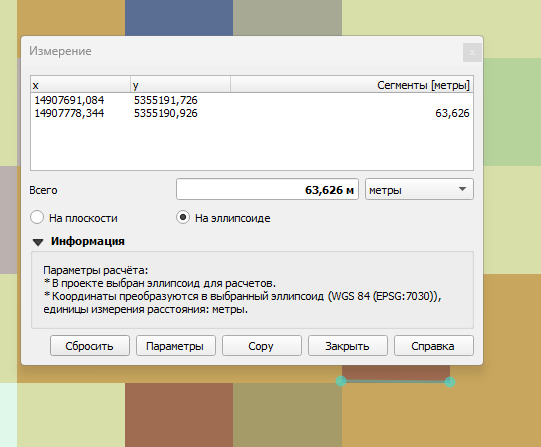Open help via the 'Справка' button
The width and height of the screenshot is (541, 447).
pos(434,346)
